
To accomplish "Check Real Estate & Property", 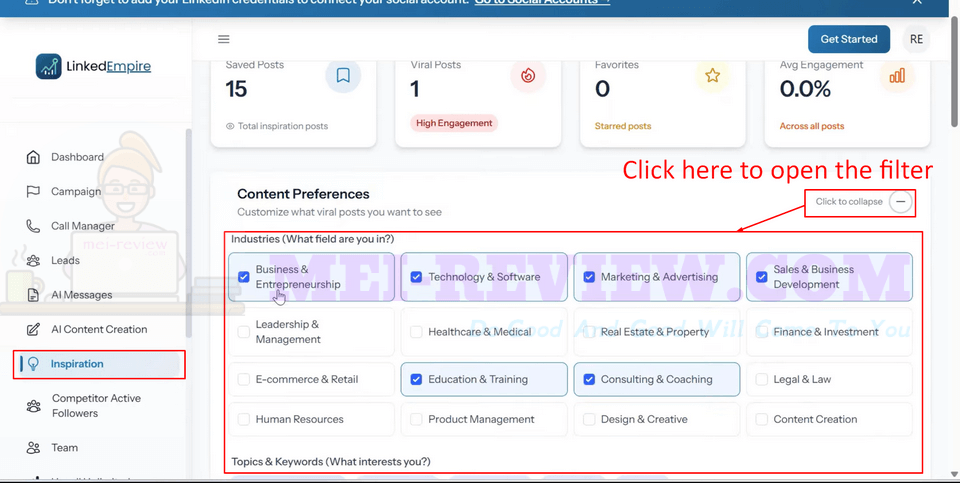I will (x=589, y=332).
